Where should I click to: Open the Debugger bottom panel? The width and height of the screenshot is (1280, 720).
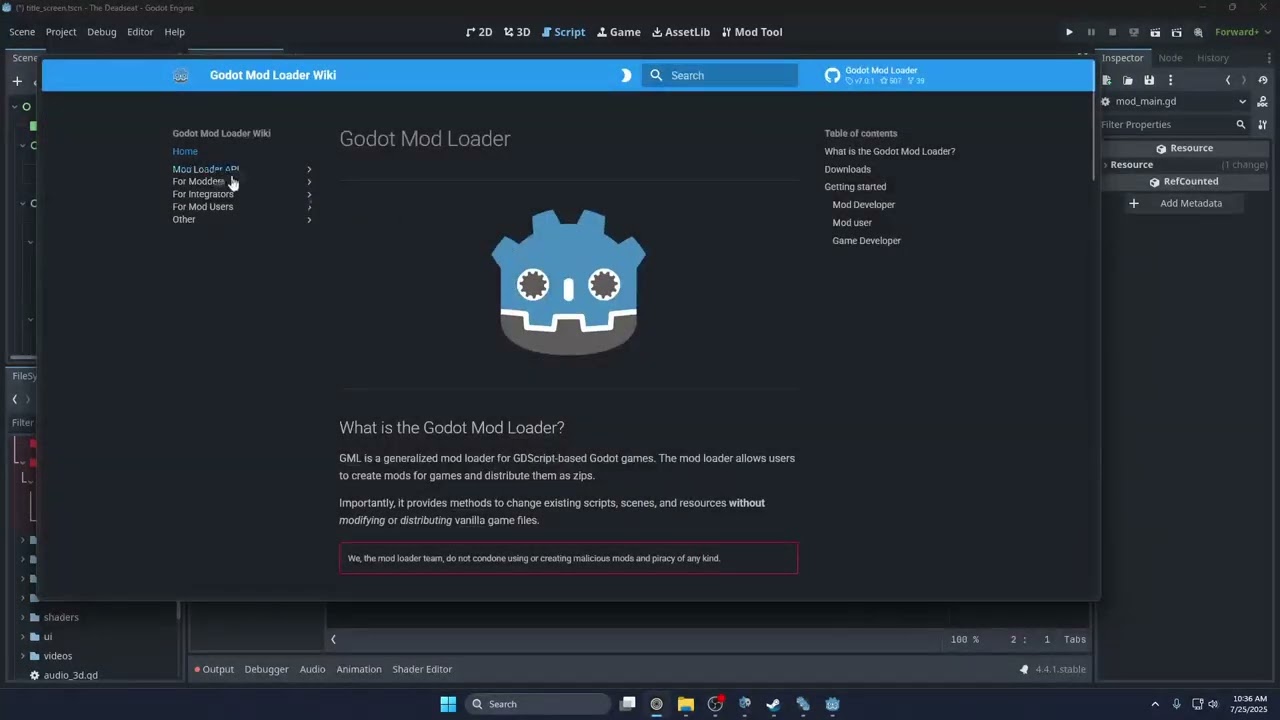click(x=266, y=669)
